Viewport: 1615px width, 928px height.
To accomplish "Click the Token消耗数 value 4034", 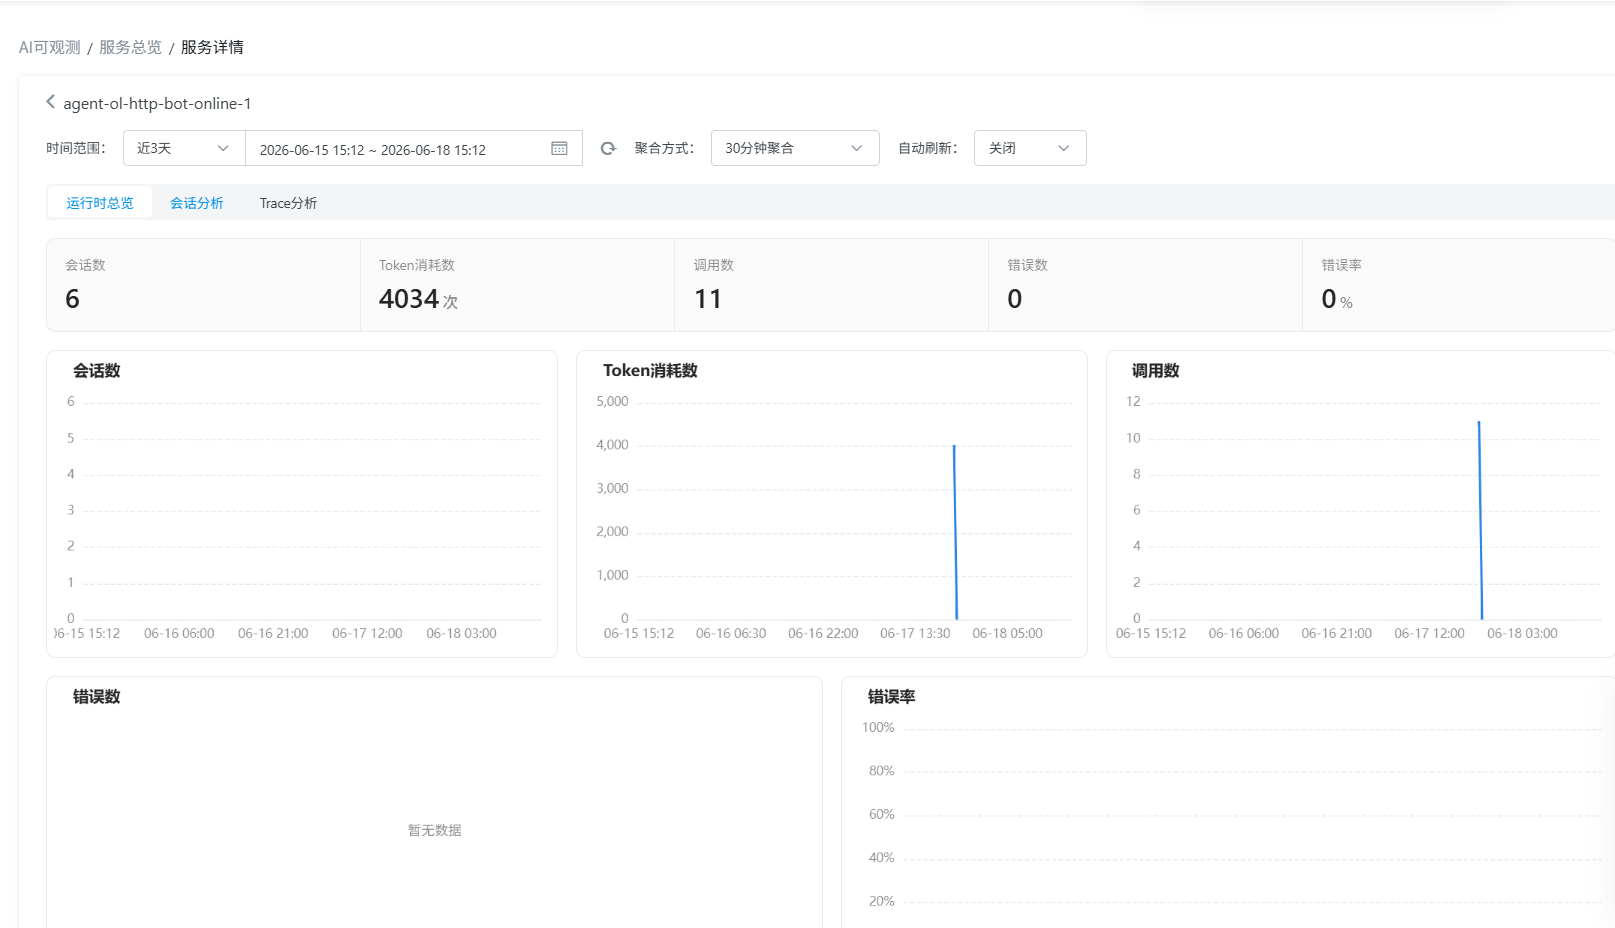I will [409, 299].
